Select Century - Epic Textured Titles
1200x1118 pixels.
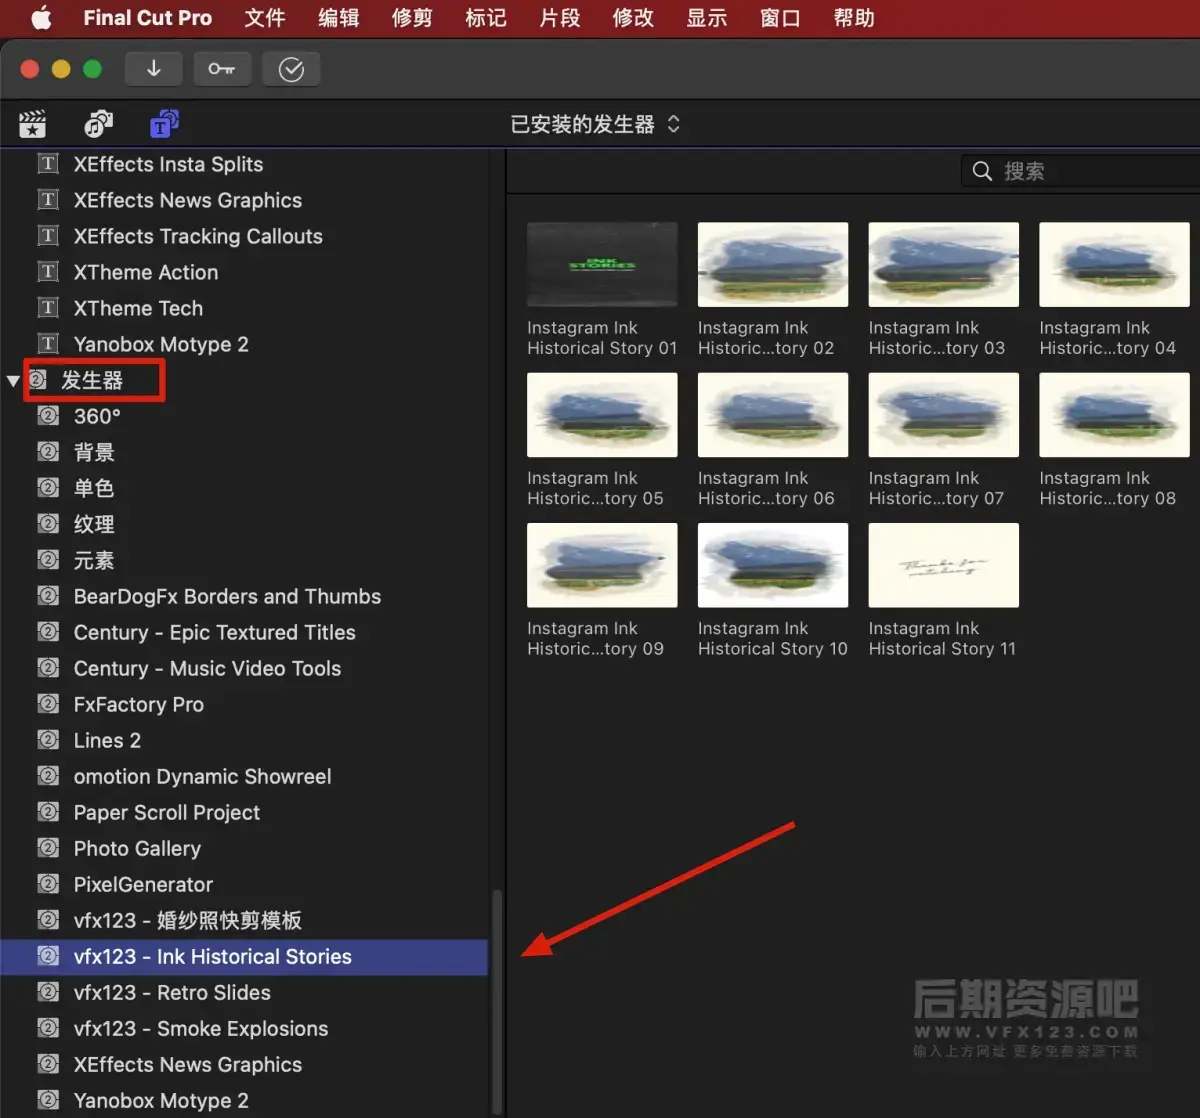pos(244,632)
